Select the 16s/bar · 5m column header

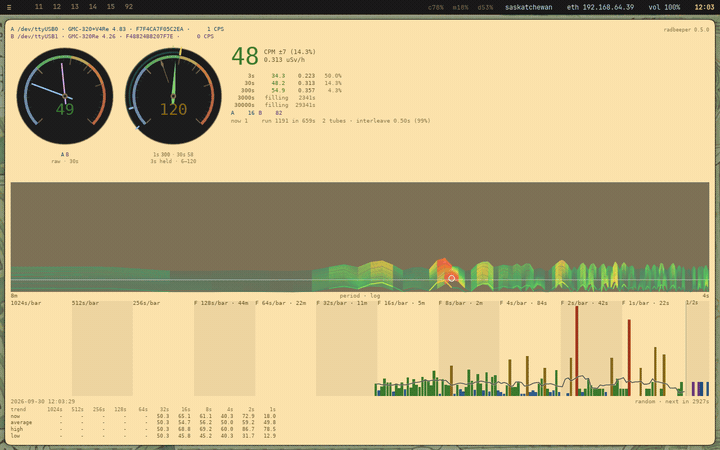(x=401, y=303)
